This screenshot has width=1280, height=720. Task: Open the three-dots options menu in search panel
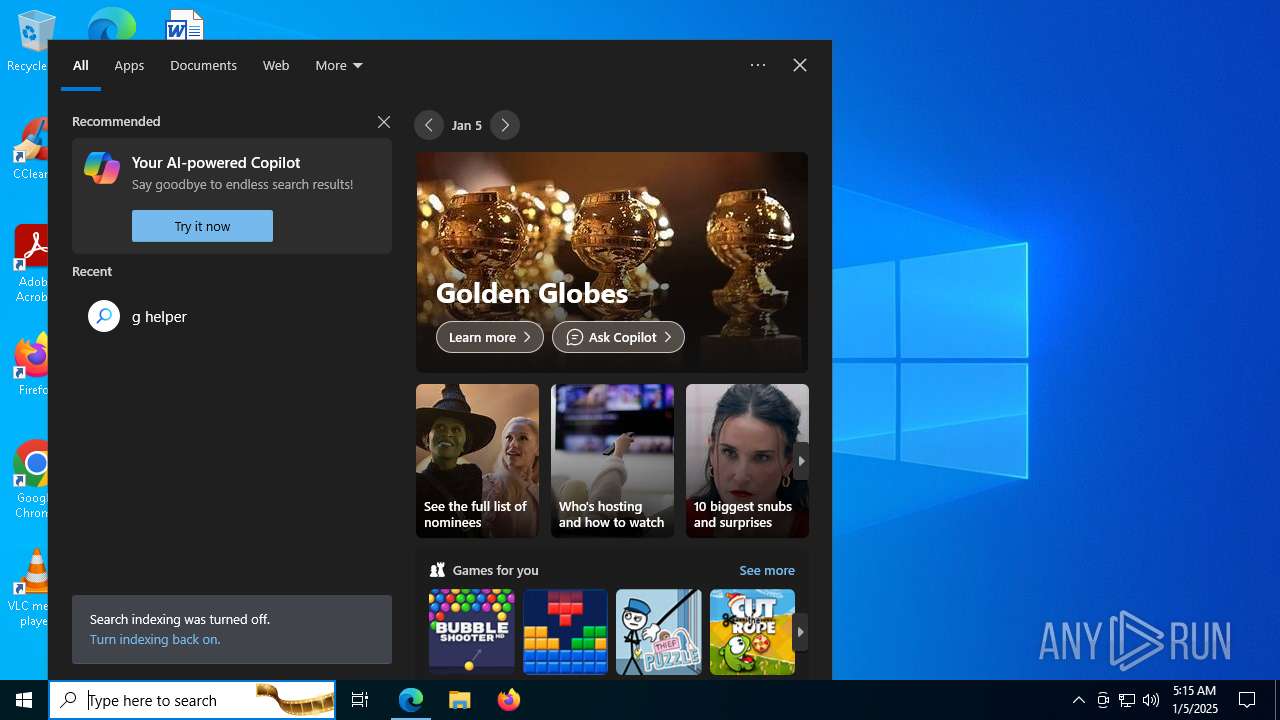point(758,65)
